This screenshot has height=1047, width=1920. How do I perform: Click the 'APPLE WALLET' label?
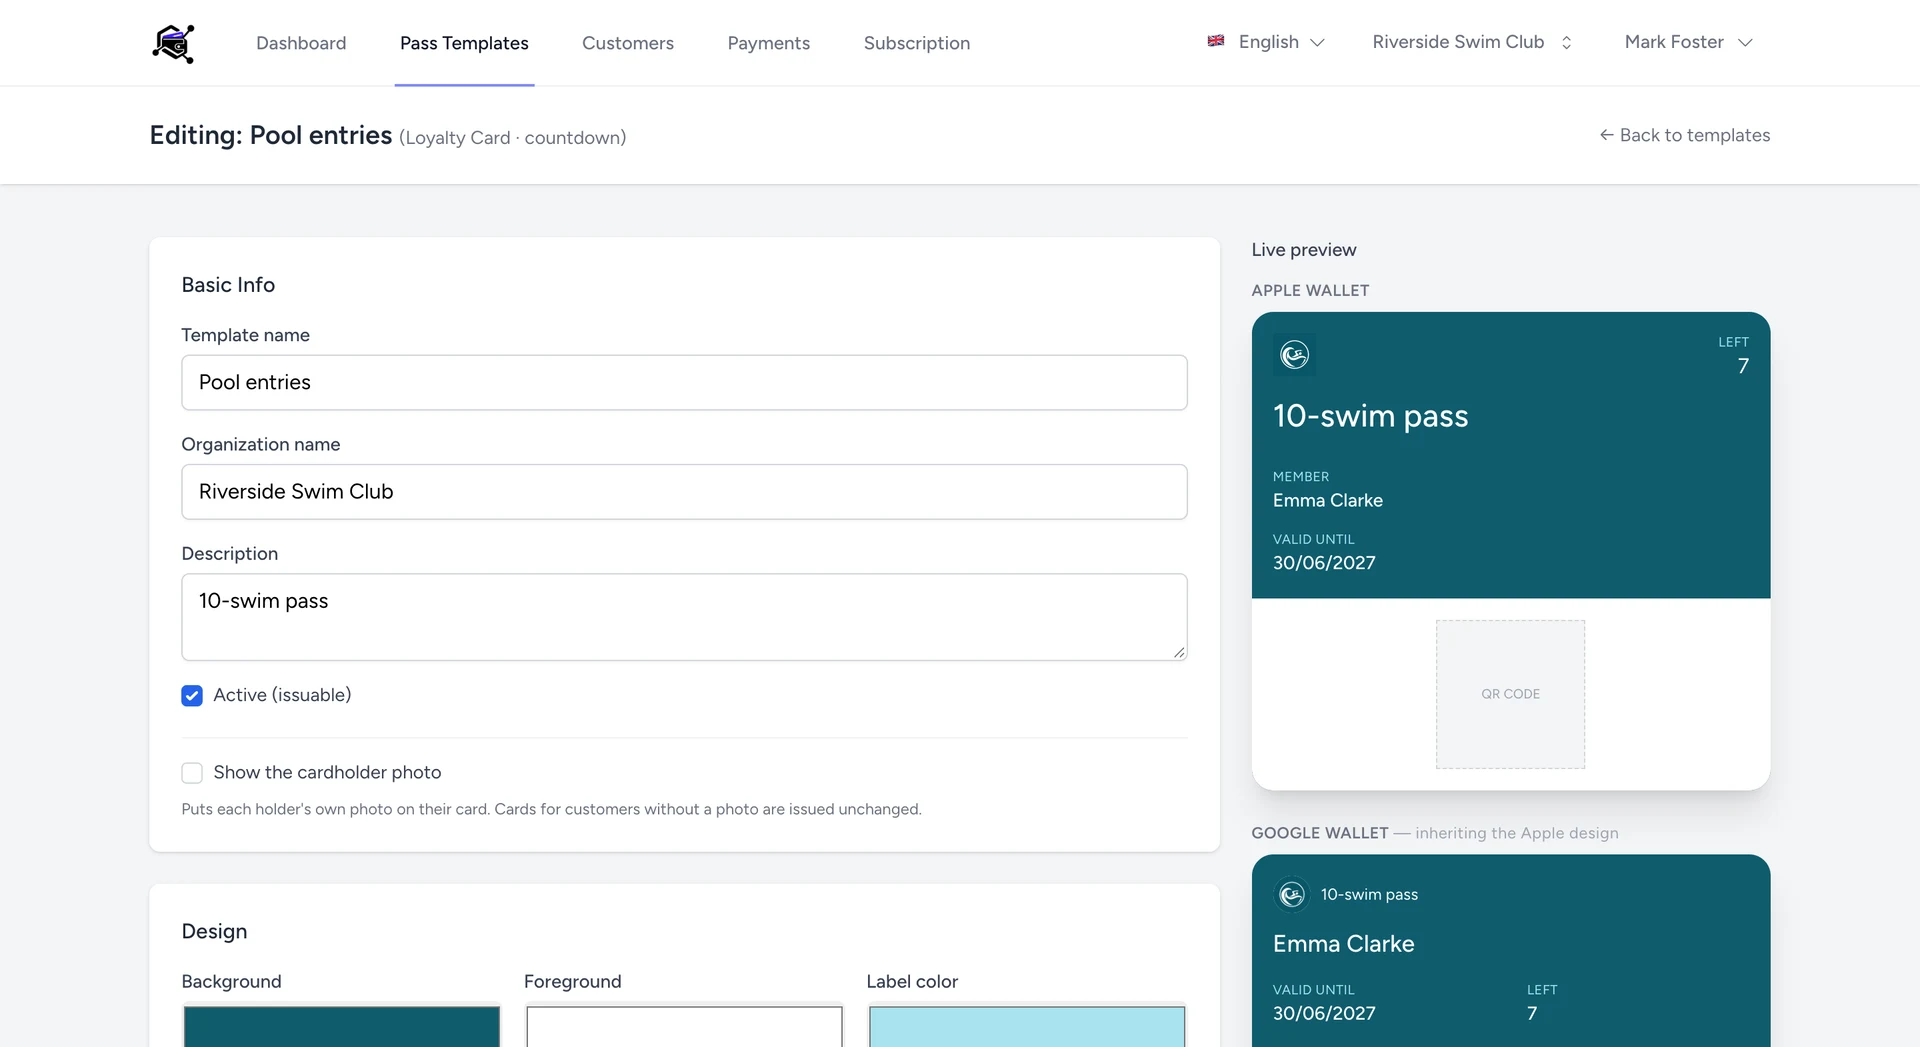pos(1310,291)
